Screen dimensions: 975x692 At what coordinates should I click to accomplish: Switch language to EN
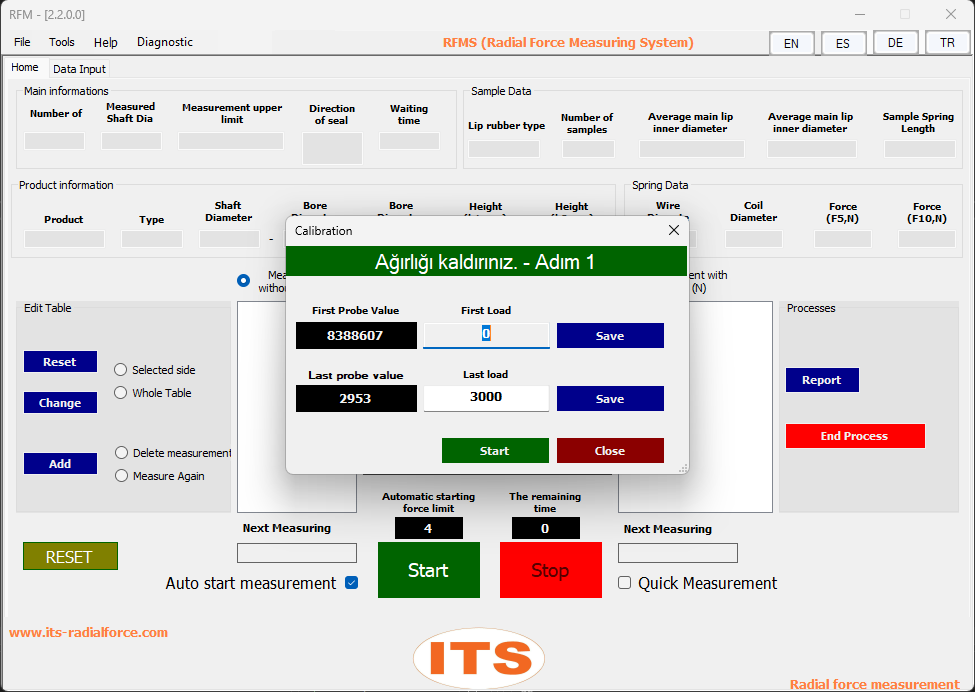coord(791,43)
